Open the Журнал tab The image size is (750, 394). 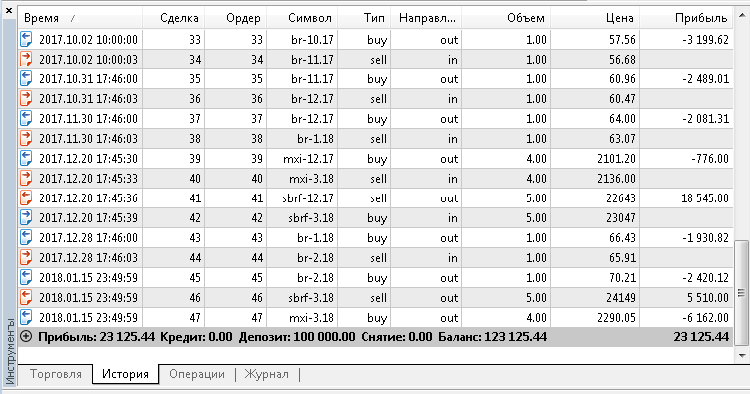click(x=266, y=374)
